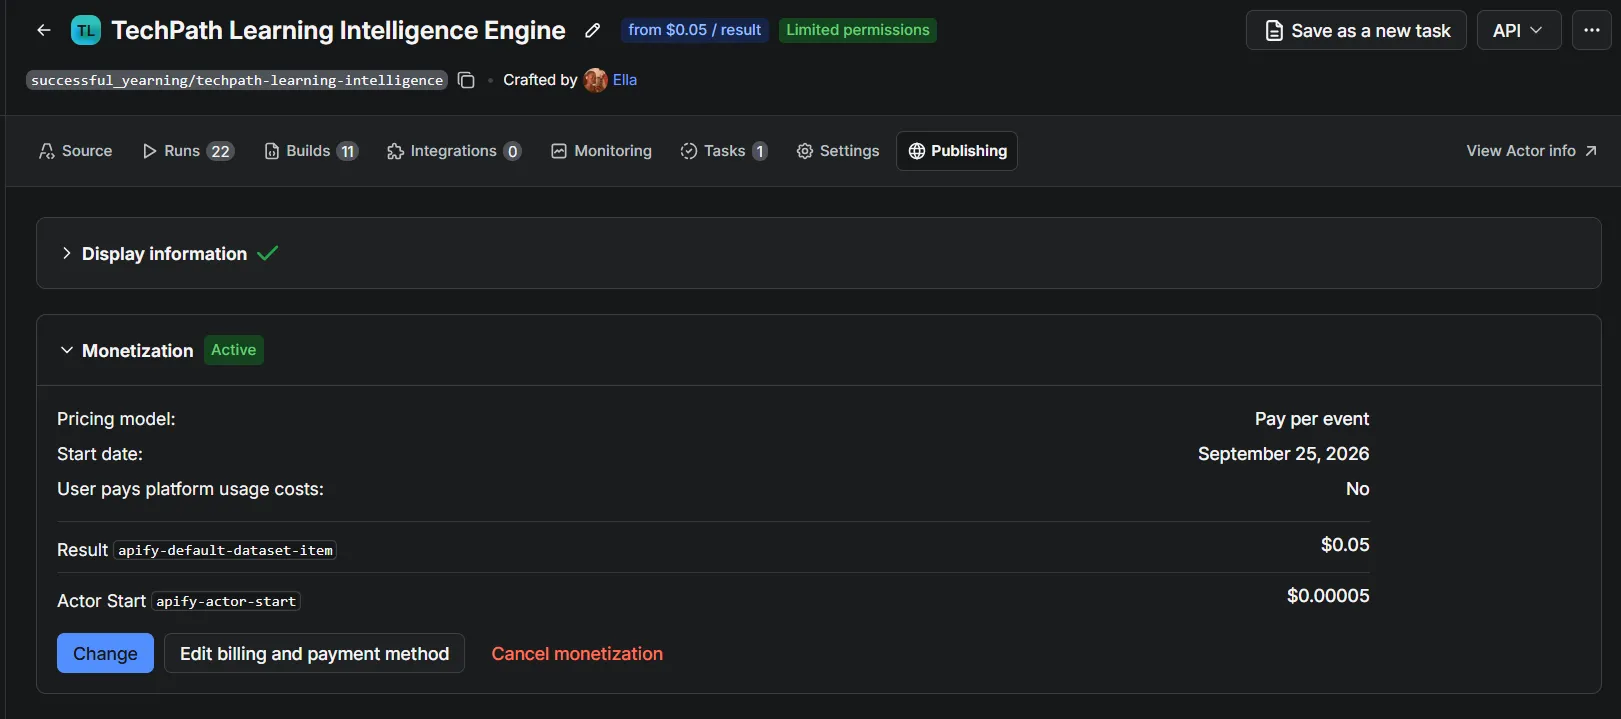The width and height of the screenshot is (1621, 719).
Task: Click the TechPath Learning Intelligence Engine title
Action: (x=338, y=30)
